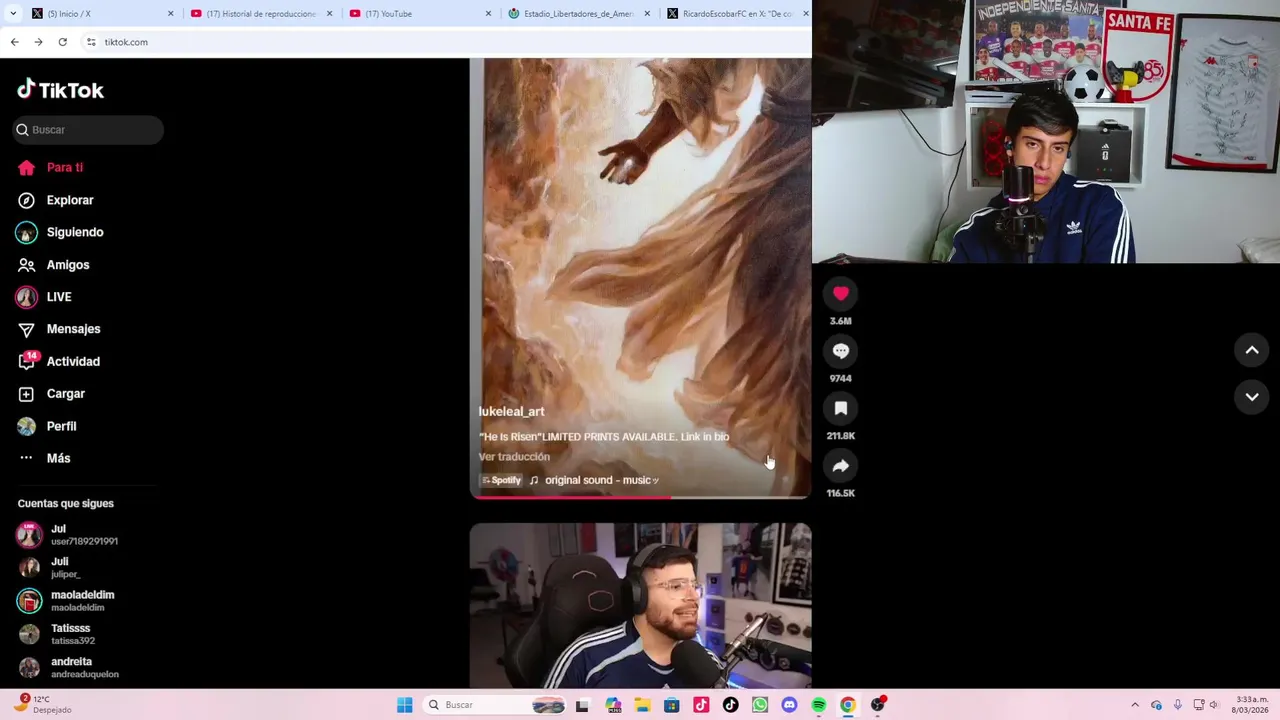Go to previous video with up chevron

[x=1251, y=350]
